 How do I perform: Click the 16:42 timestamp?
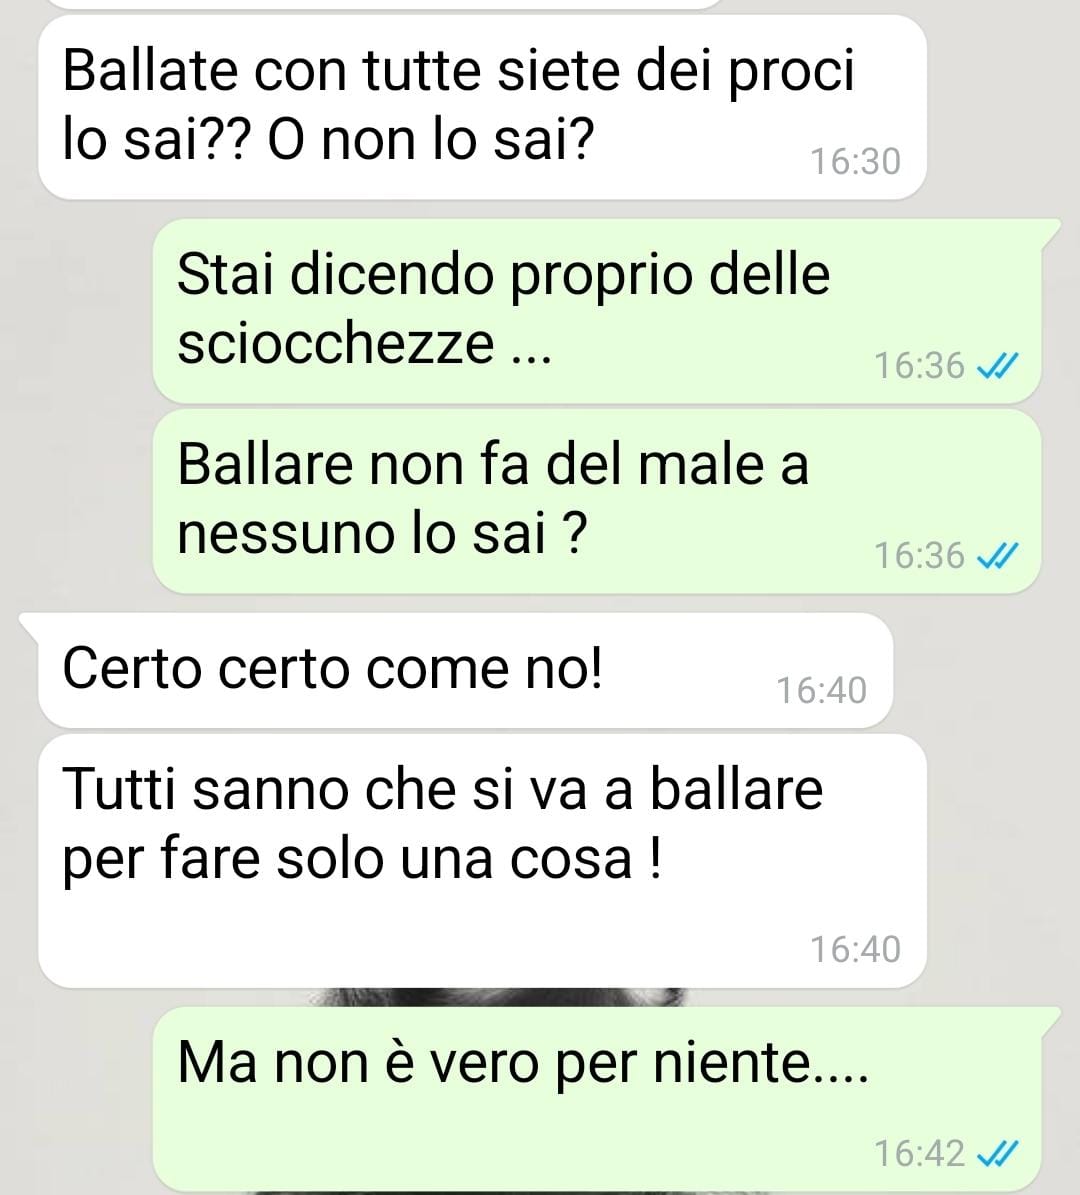(919, 1153)
